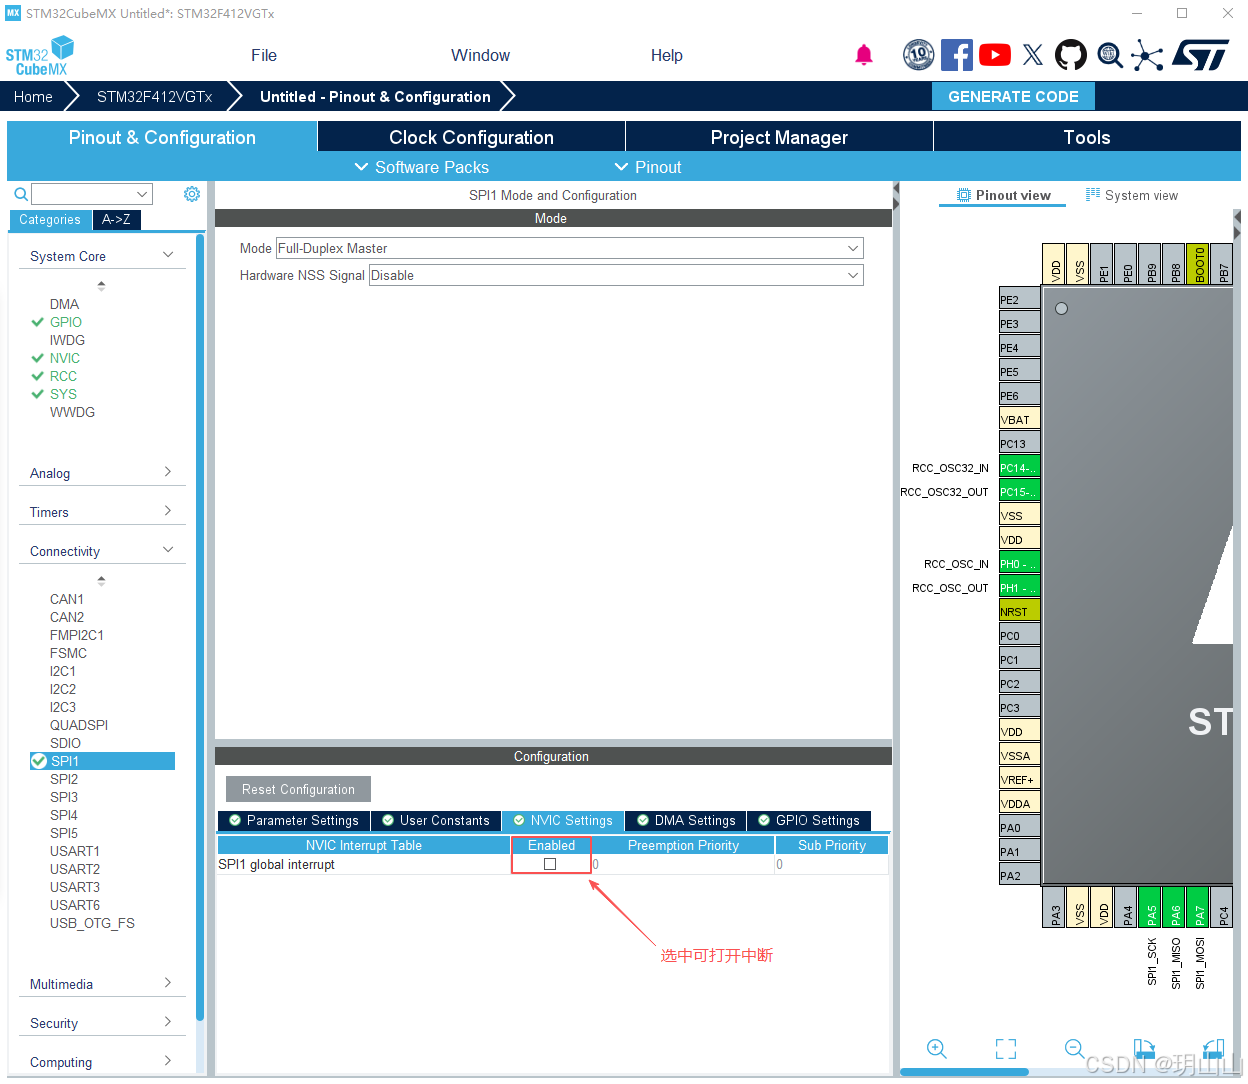Image resolution: width=1248 pixels, height=1084 pixels.
Task: Rotate the chip clockwise
Action: 1144,1048
